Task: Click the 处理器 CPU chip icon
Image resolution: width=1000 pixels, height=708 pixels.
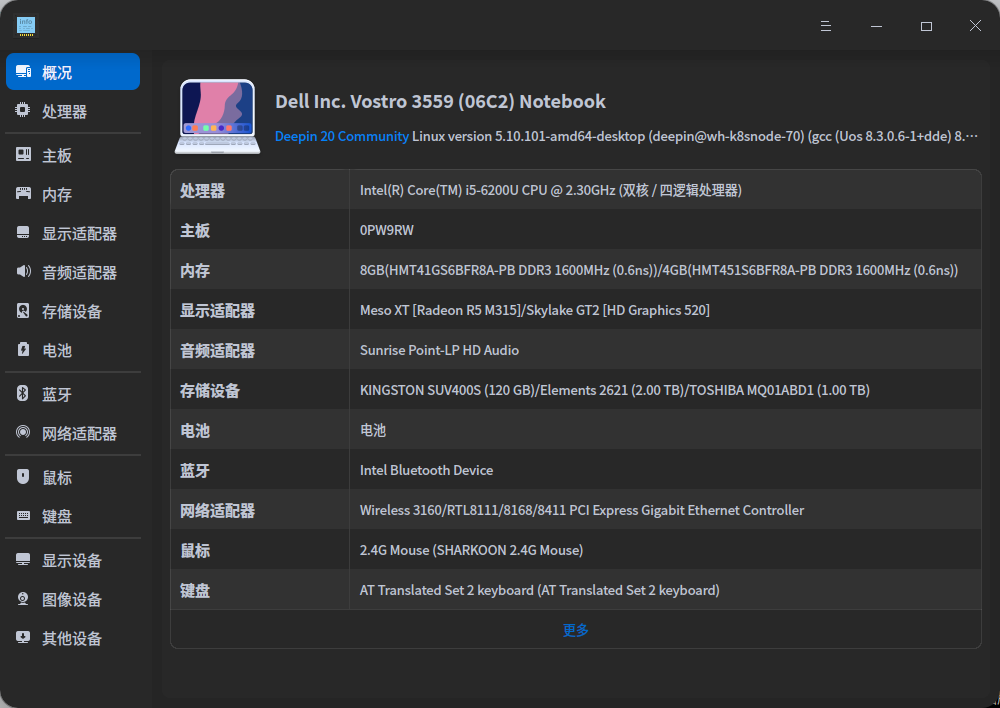Action: 23,110
